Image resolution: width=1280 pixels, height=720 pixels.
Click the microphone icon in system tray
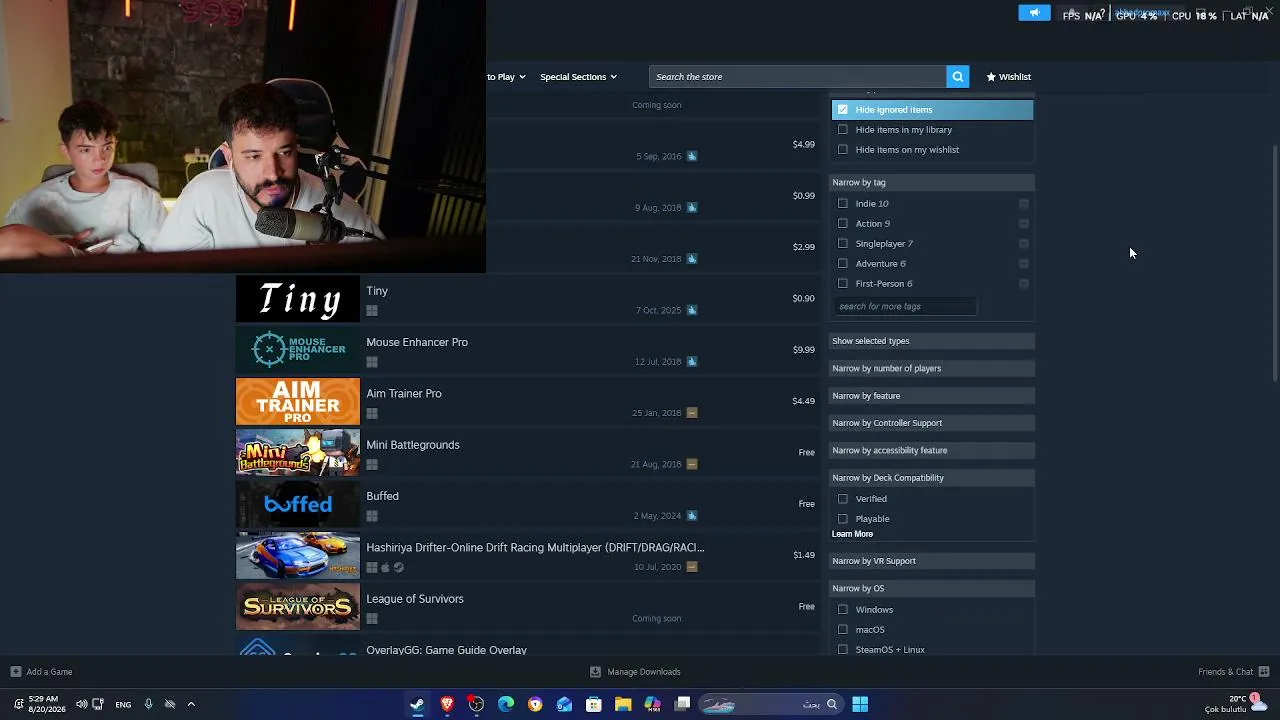[x=148, y=704]
